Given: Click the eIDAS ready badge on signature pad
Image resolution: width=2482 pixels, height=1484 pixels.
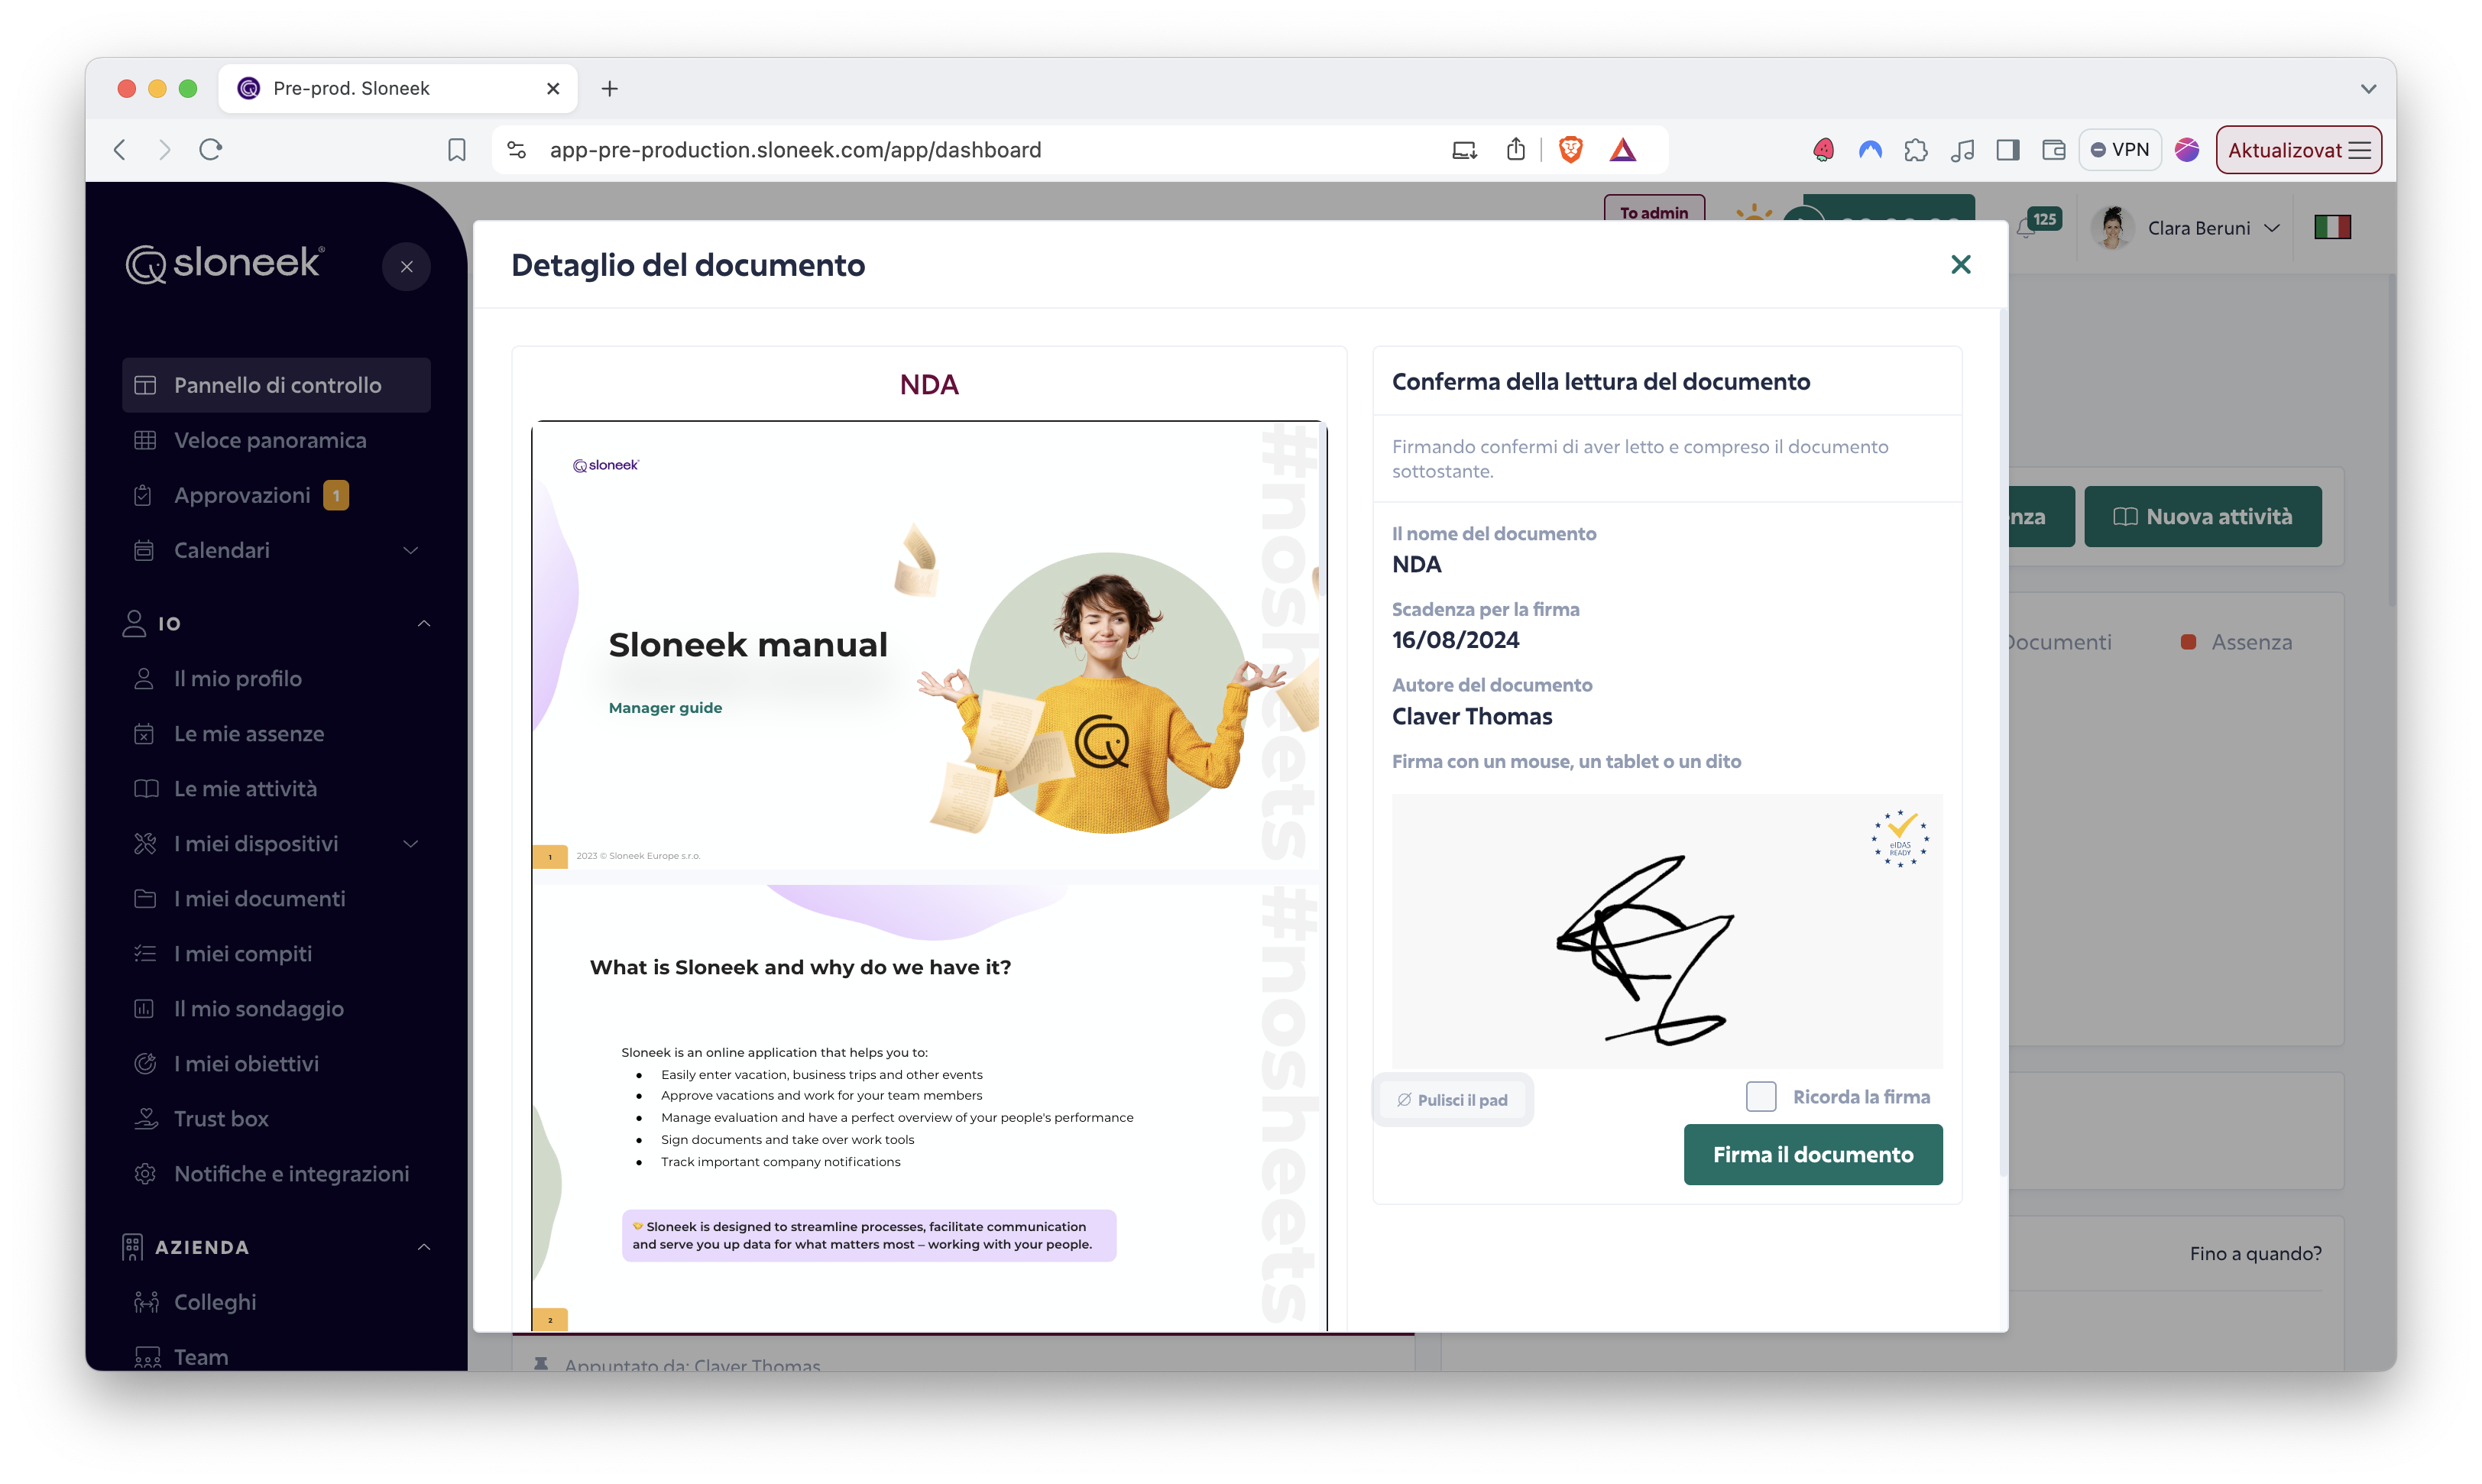Looking at the screenshot, I should [1900, 839].
